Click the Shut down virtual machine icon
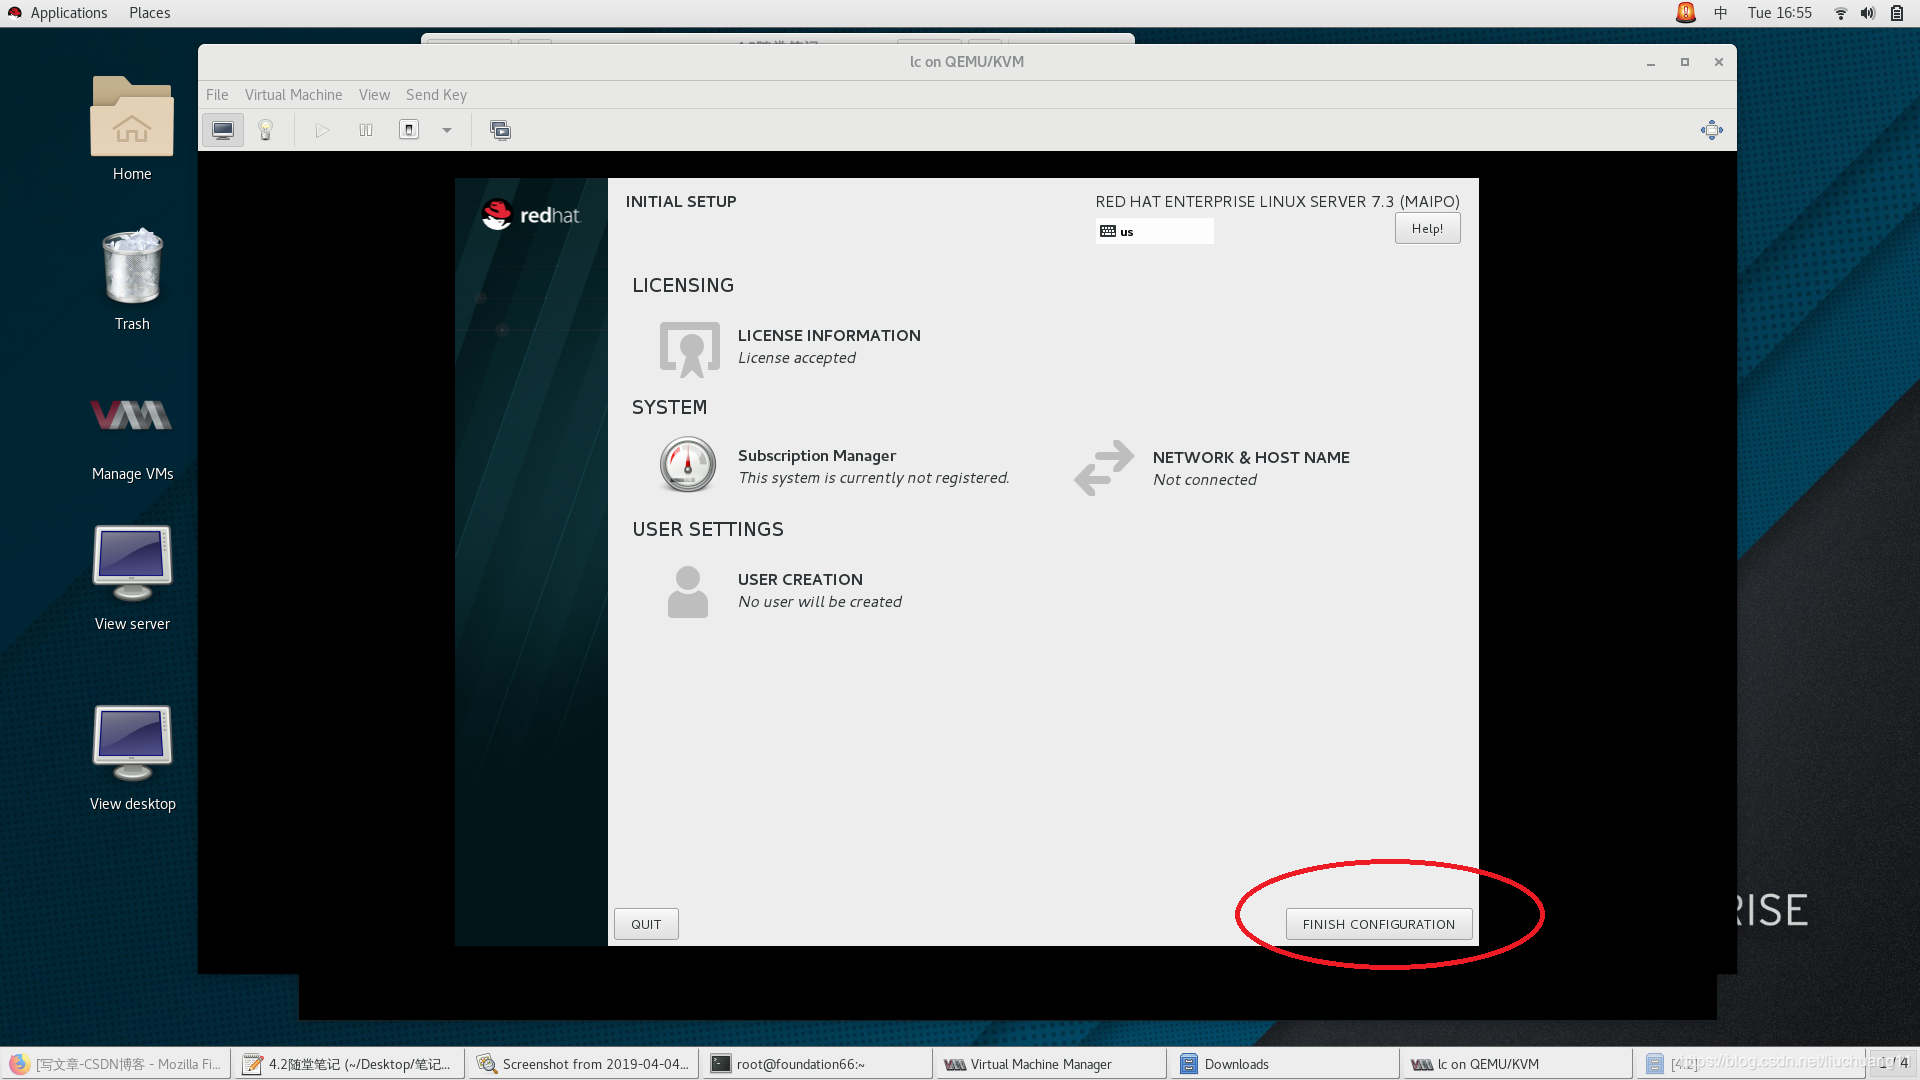1920x1080 pixels. pyautogui.click(x=409, y=130)
